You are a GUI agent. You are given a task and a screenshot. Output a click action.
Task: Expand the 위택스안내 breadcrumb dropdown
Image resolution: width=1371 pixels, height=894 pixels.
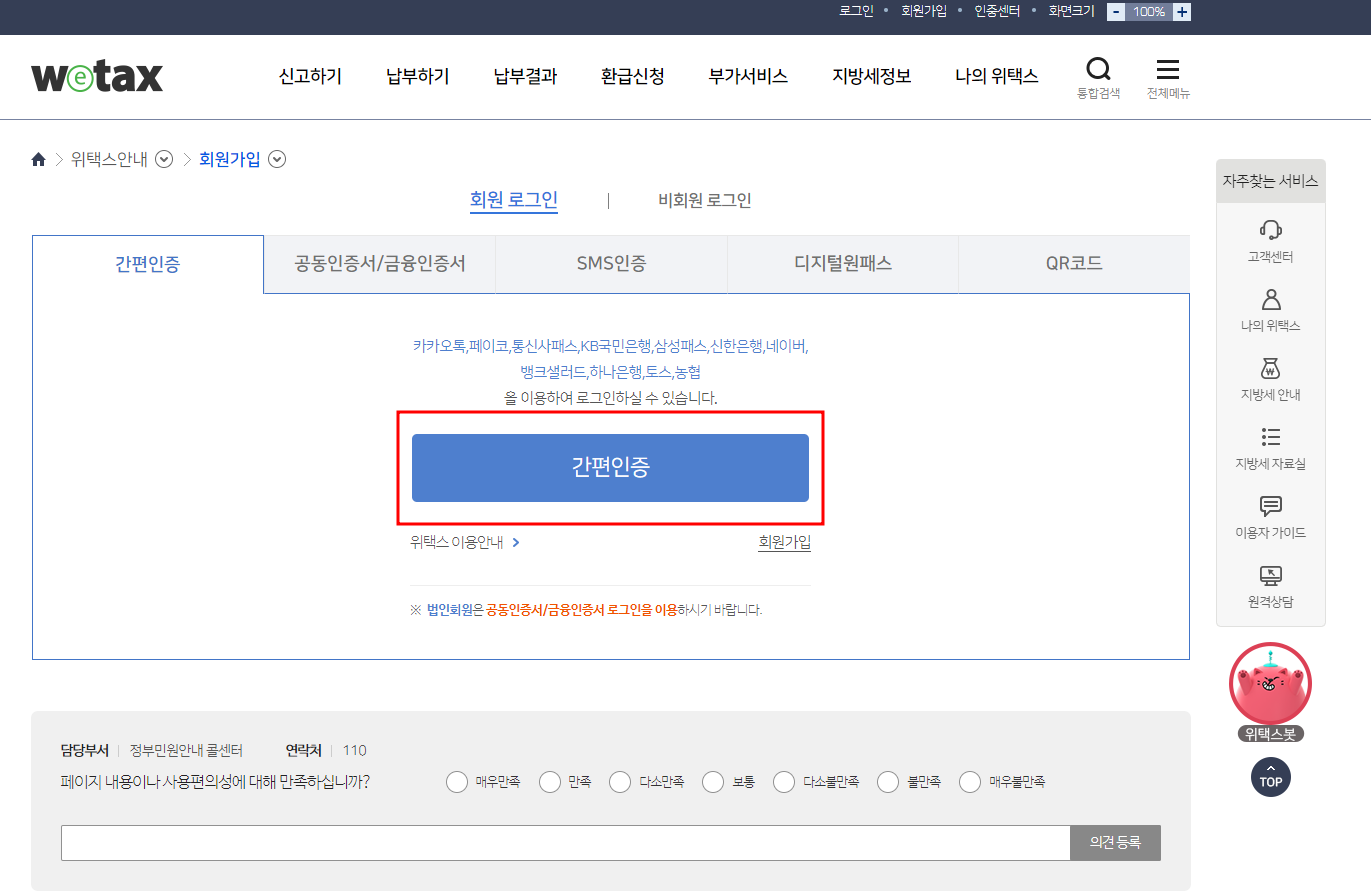tap(163, 159)
